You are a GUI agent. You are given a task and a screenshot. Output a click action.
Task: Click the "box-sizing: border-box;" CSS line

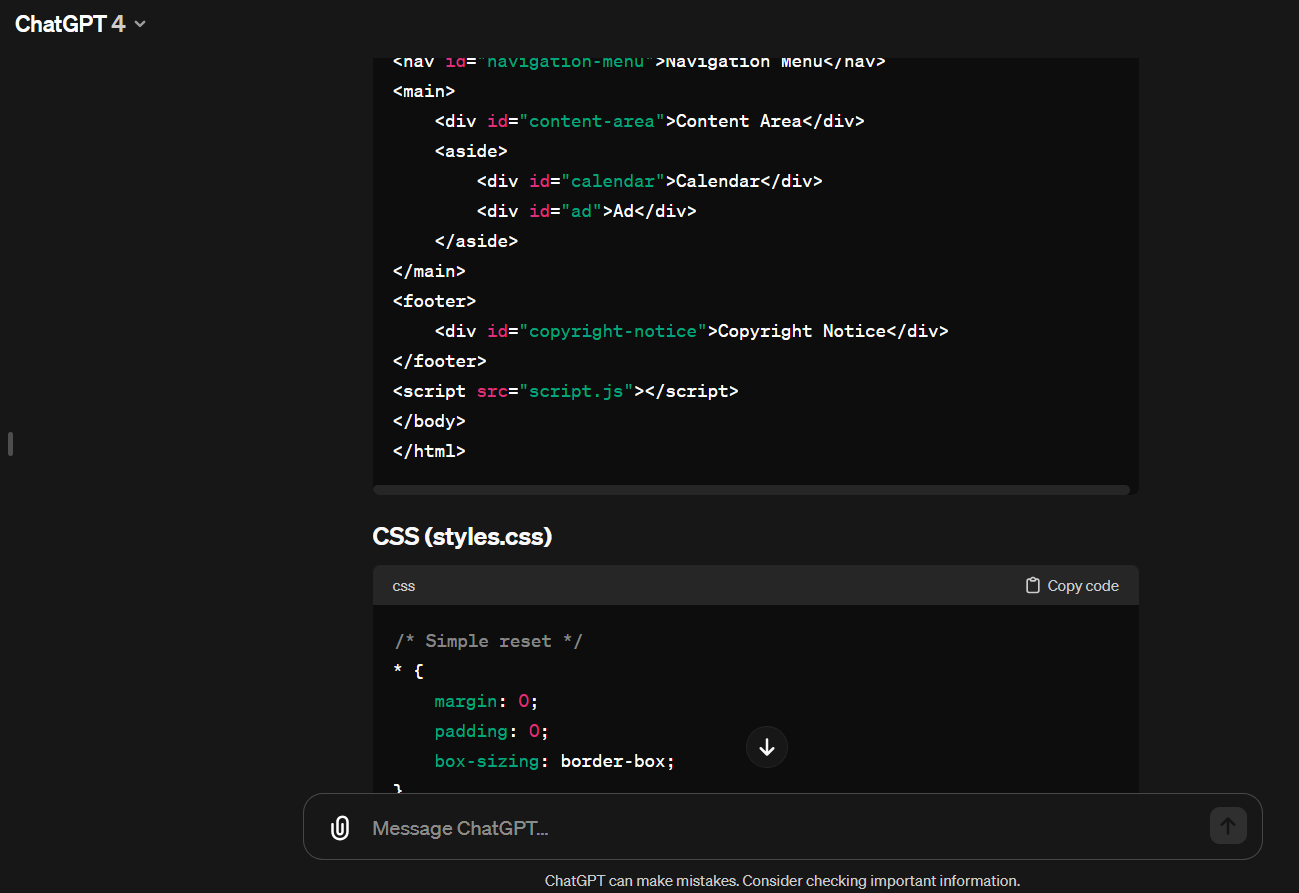[554, 761]
